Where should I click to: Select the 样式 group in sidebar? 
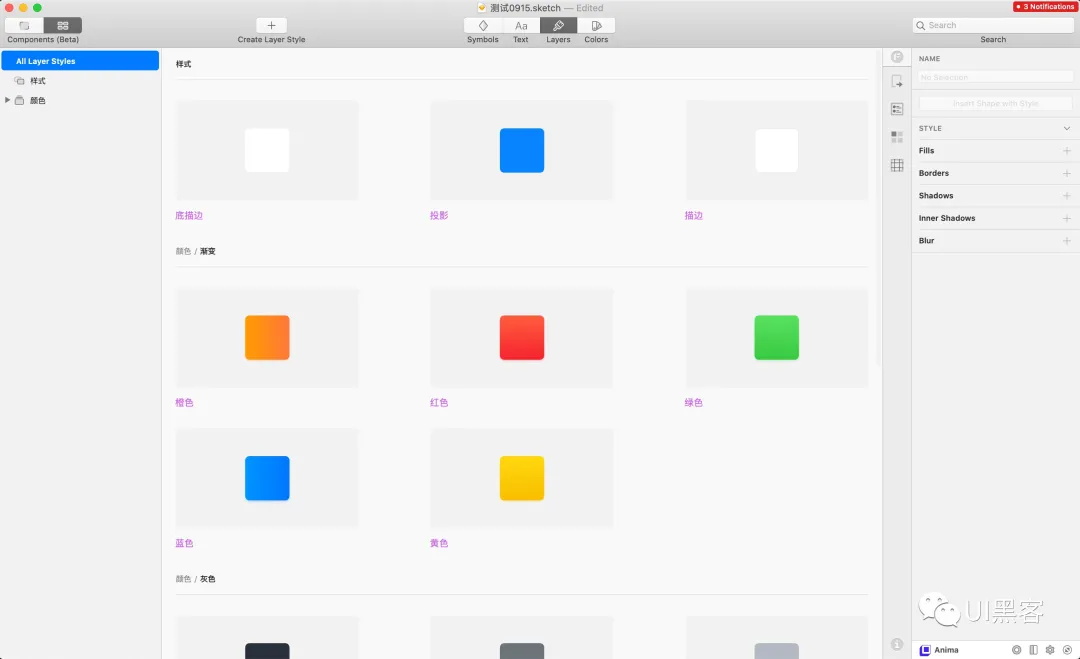38,81
